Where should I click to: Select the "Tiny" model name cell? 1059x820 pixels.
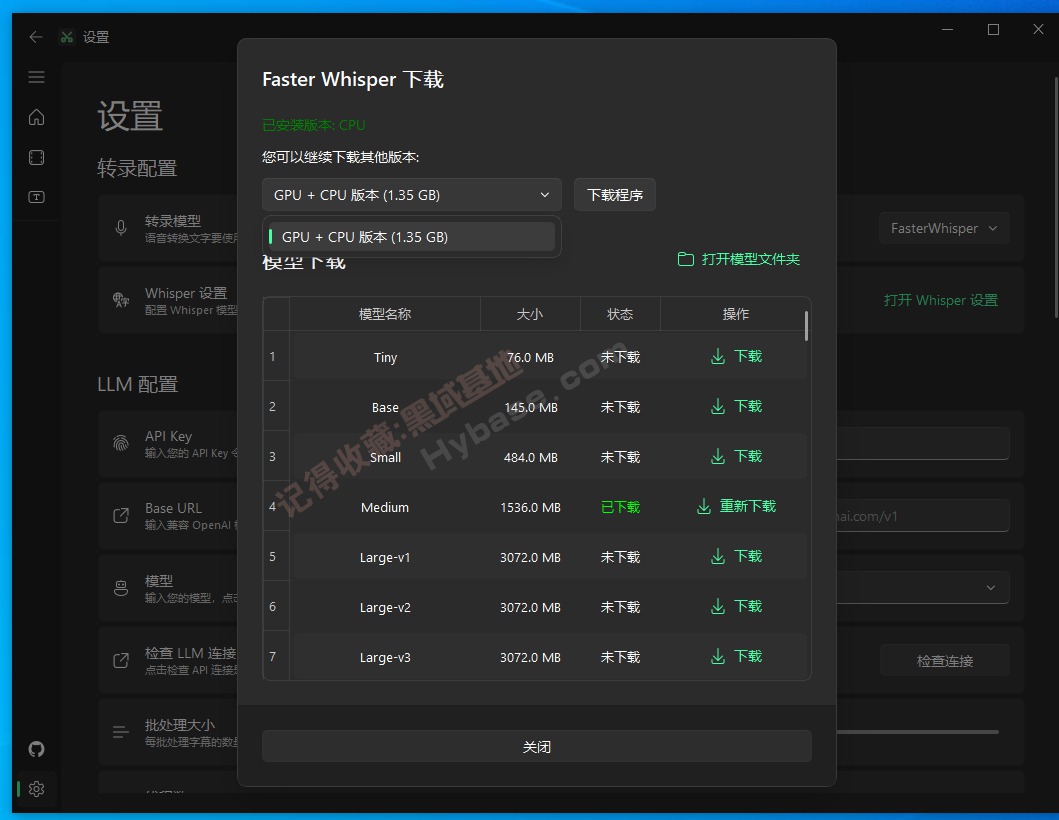(x=386, y=357)
